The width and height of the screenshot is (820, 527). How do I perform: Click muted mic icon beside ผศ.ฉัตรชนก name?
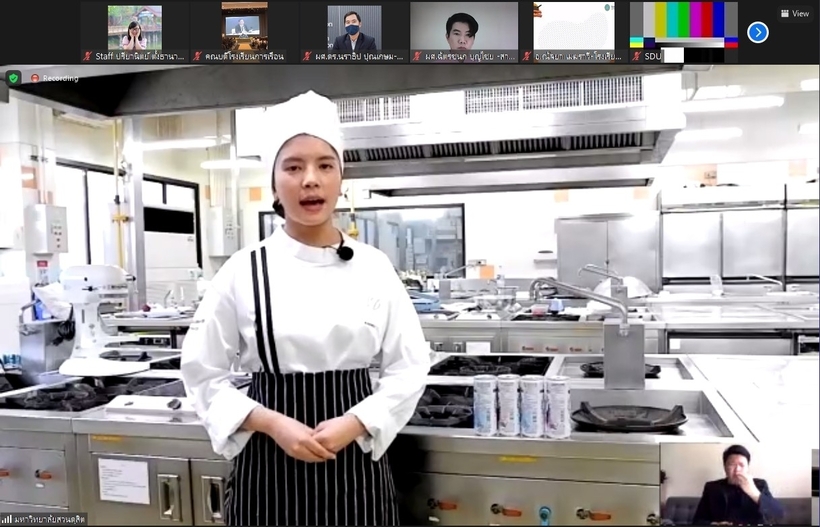(x=416, y=57)
